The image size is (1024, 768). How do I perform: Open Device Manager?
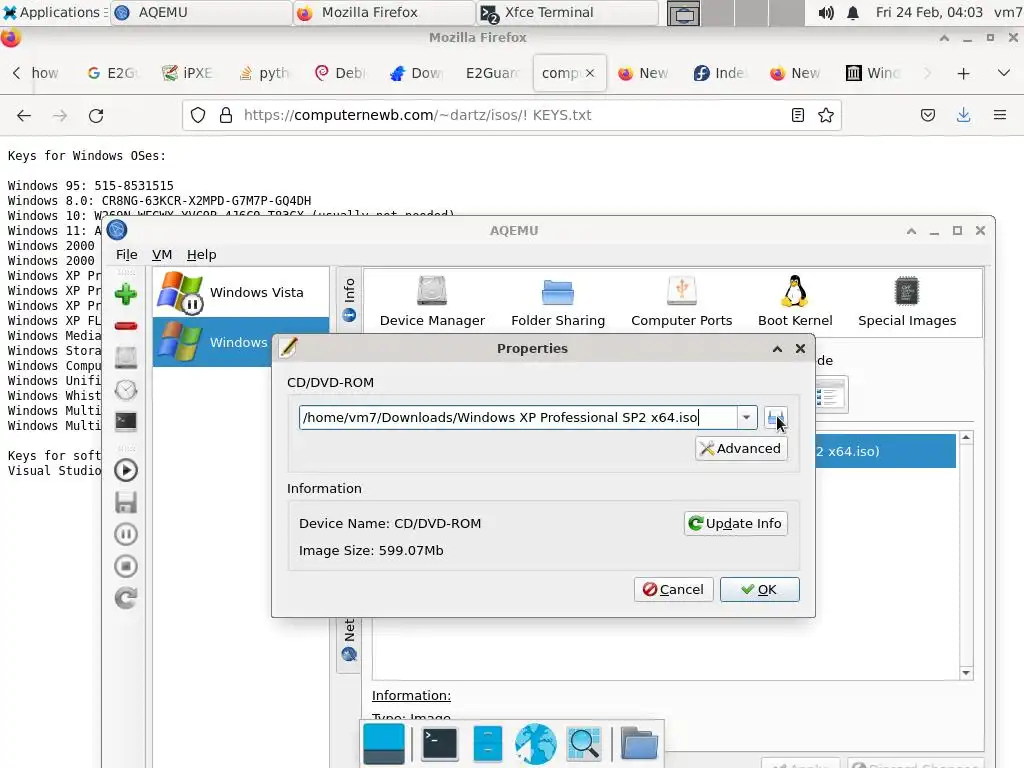432,301
